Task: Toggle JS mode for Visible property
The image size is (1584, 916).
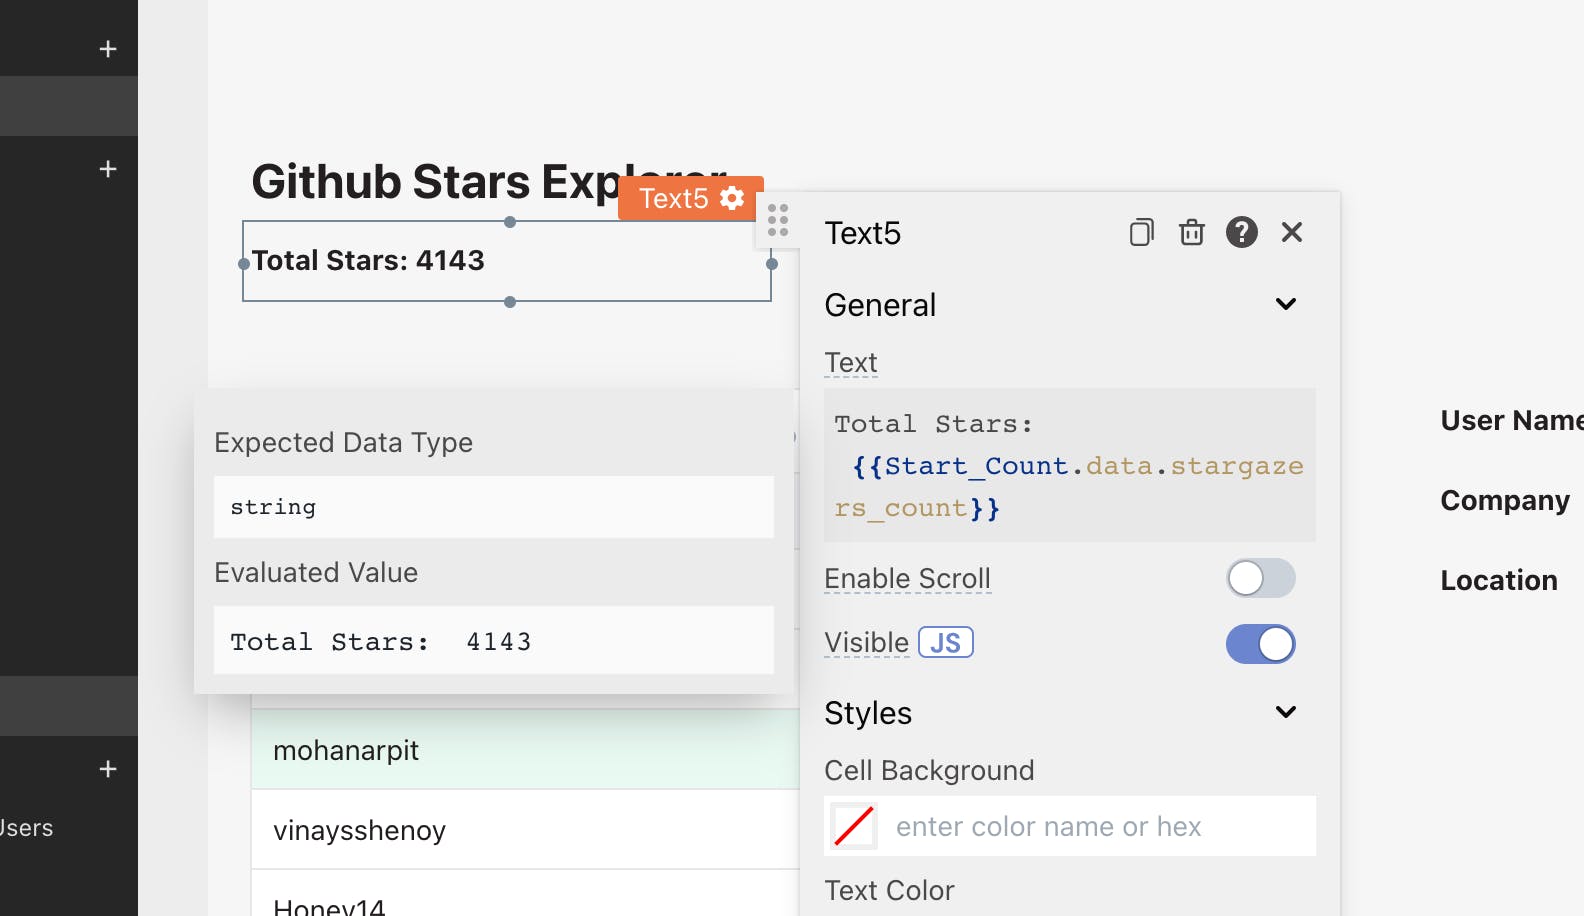Action: pyautogui.click(x=945, y=643)
